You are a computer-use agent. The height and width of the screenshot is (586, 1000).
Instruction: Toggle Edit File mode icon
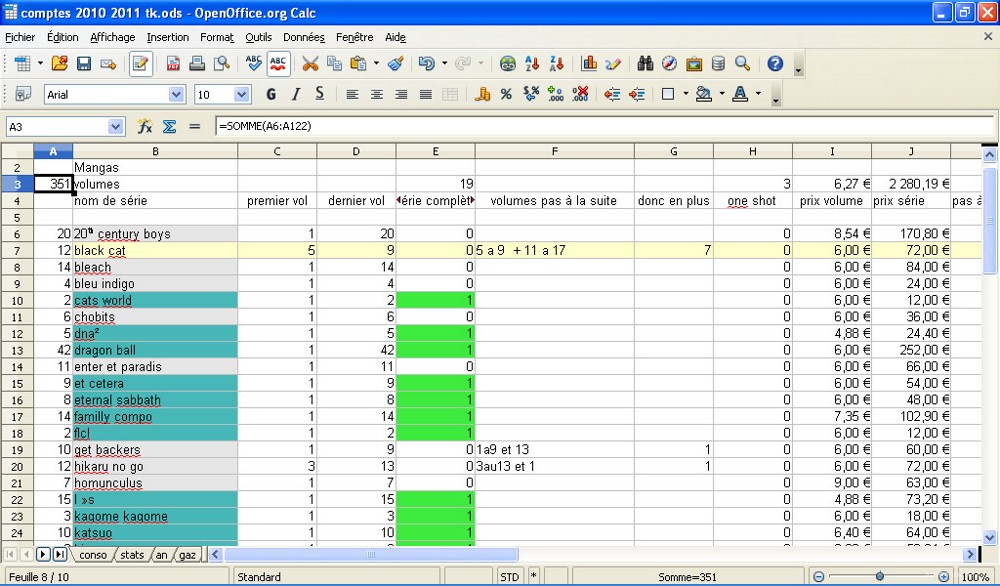(140, 64)
